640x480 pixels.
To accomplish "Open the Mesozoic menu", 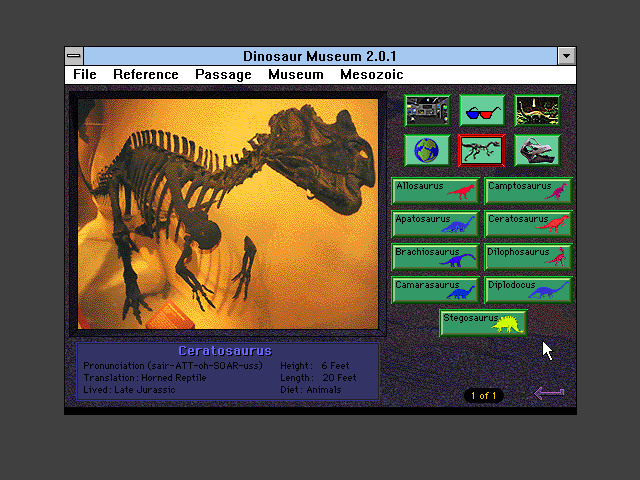I will click(x=371, y=75).
